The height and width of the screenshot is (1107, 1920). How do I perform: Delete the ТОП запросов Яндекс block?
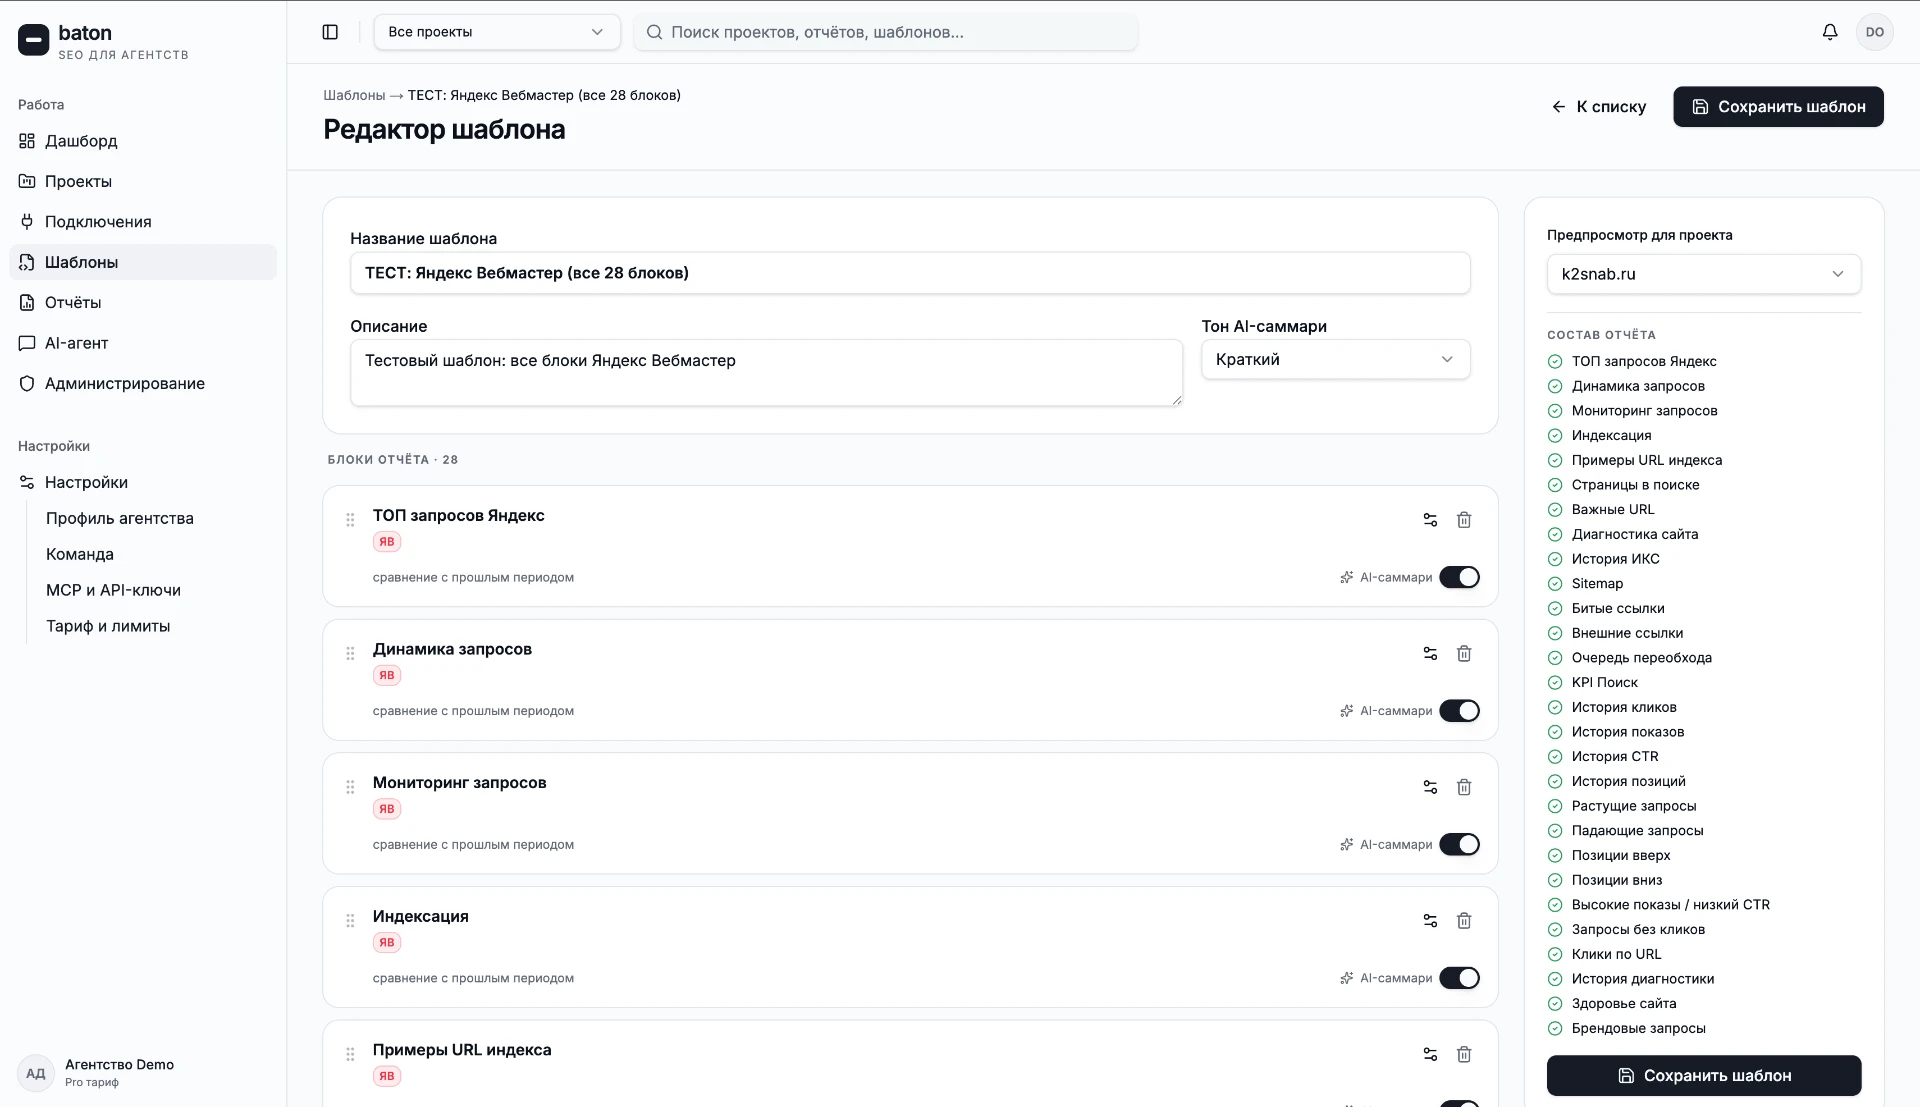[1464, 520]
